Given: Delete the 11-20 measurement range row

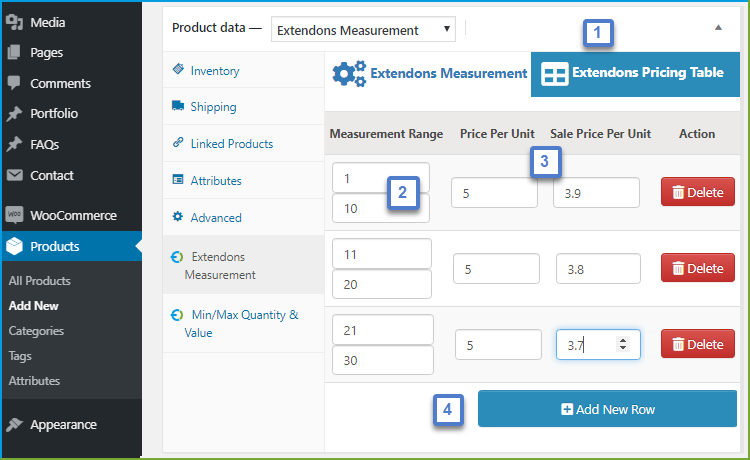Looking at the screenshot, I should coord(697,268).
